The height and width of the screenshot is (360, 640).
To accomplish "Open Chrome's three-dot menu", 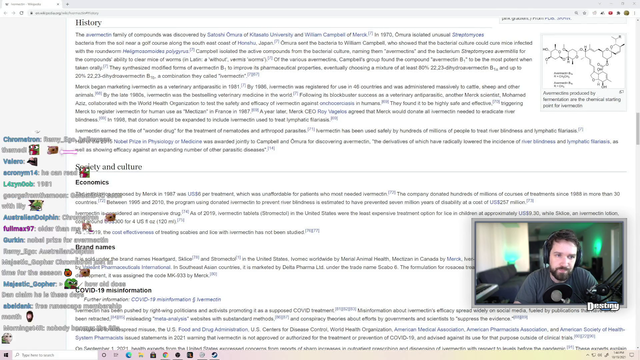I will click(x=634, y=13).
